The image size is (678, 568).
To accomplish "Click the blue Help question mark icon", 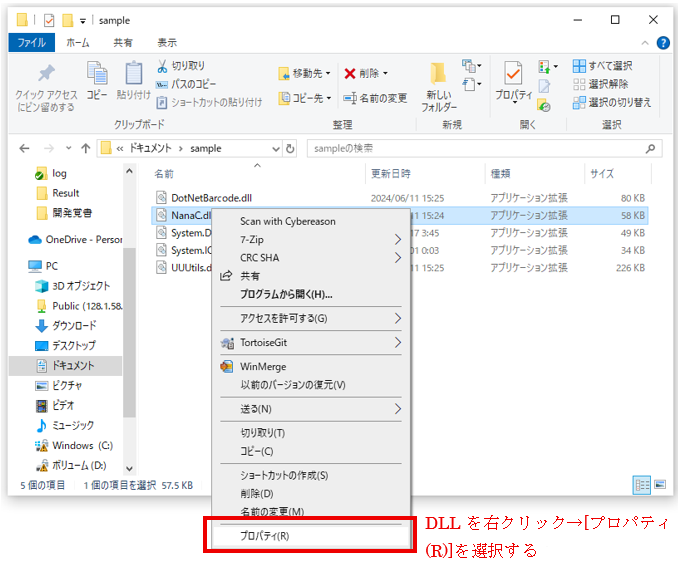I will point(663,43).
